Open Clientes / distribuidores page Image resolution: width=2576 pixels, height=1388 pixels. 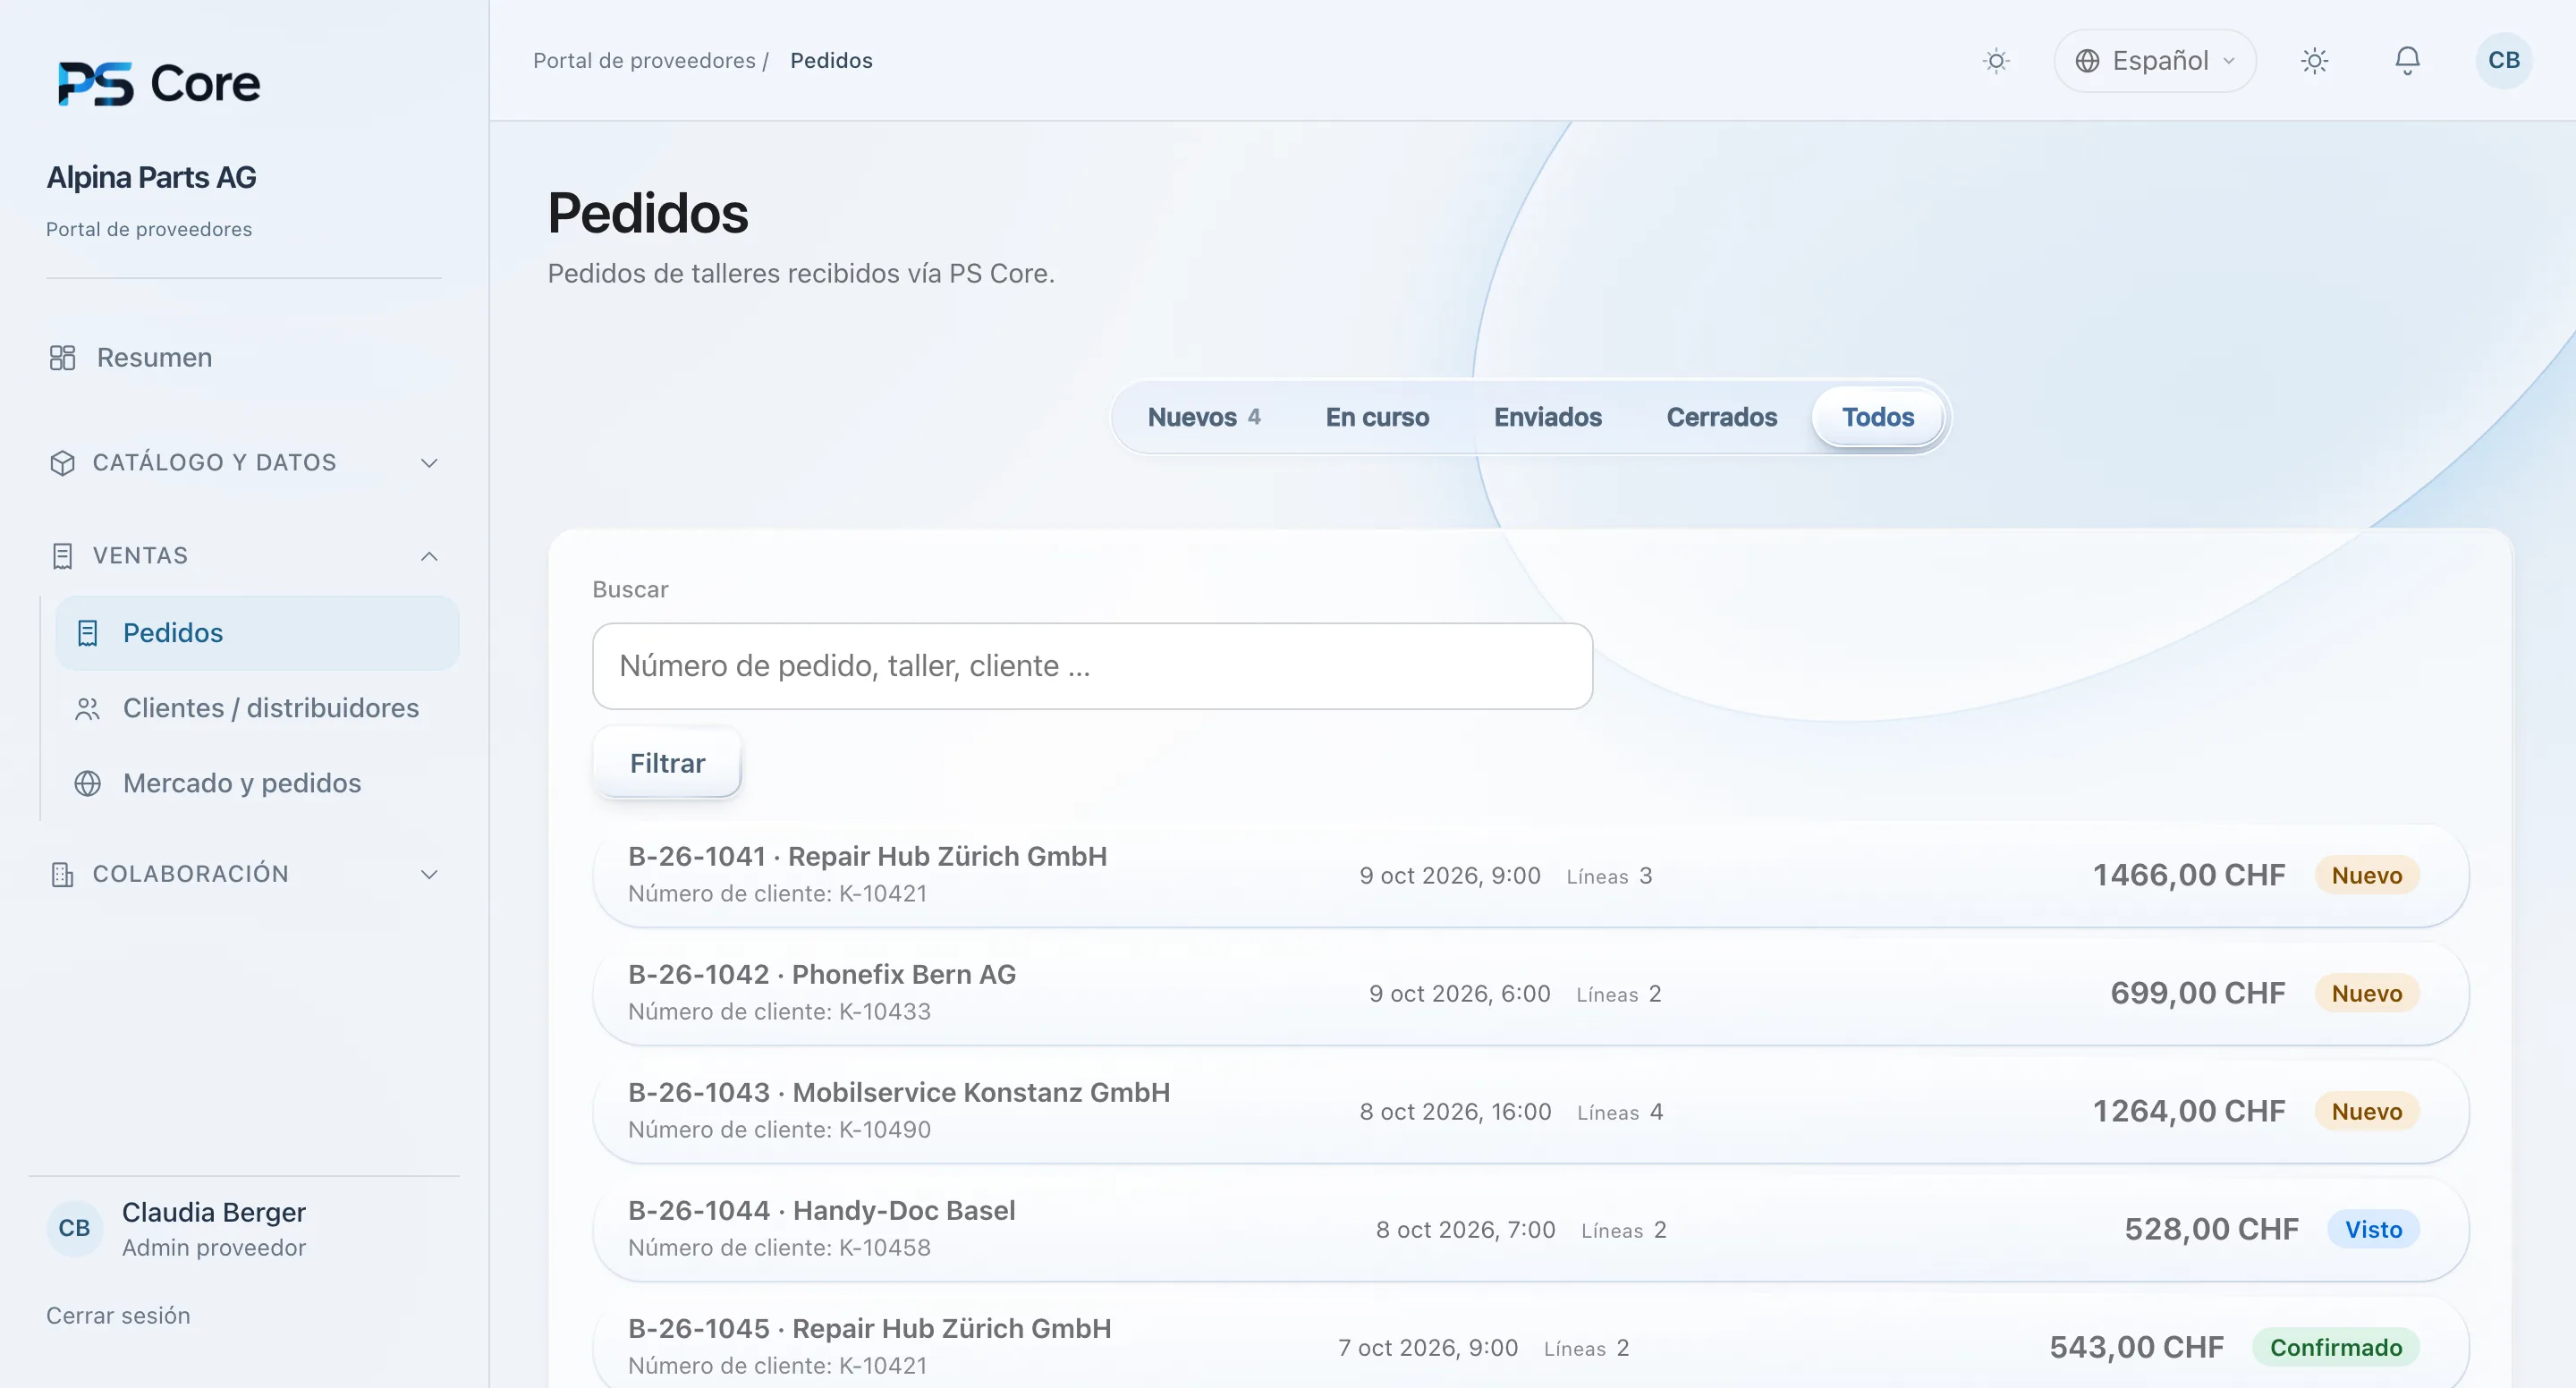point(257,709)
